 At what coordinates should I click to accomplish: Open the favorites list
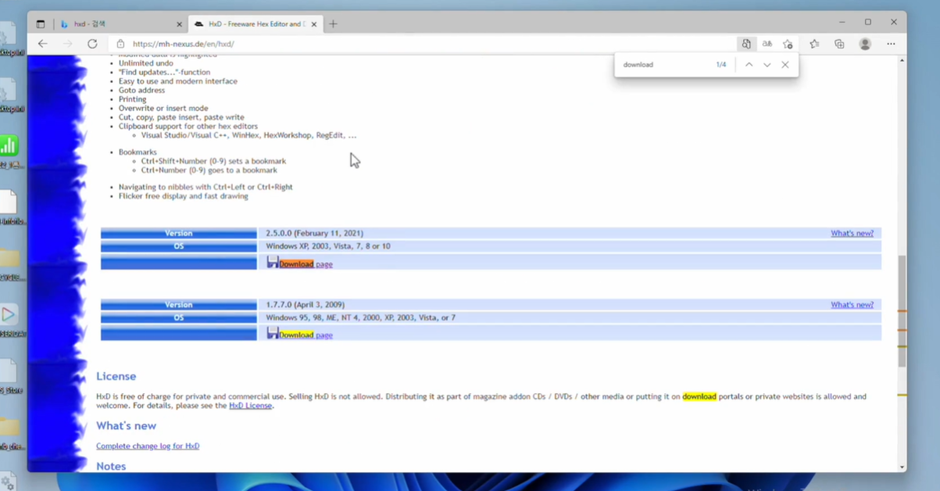[814, 44]
